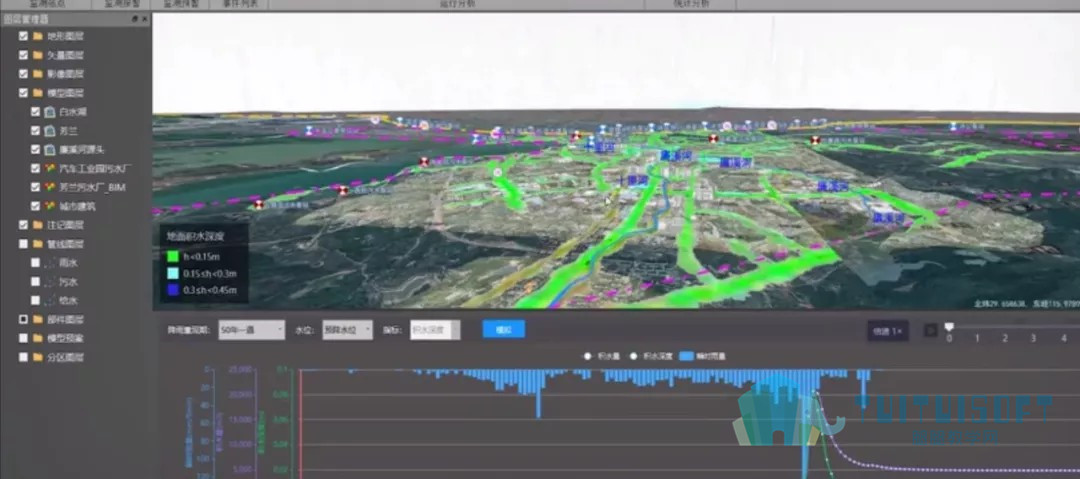Check the 模型预案 checkbox
Screen dimensions: 1080x479
(23, 338)
